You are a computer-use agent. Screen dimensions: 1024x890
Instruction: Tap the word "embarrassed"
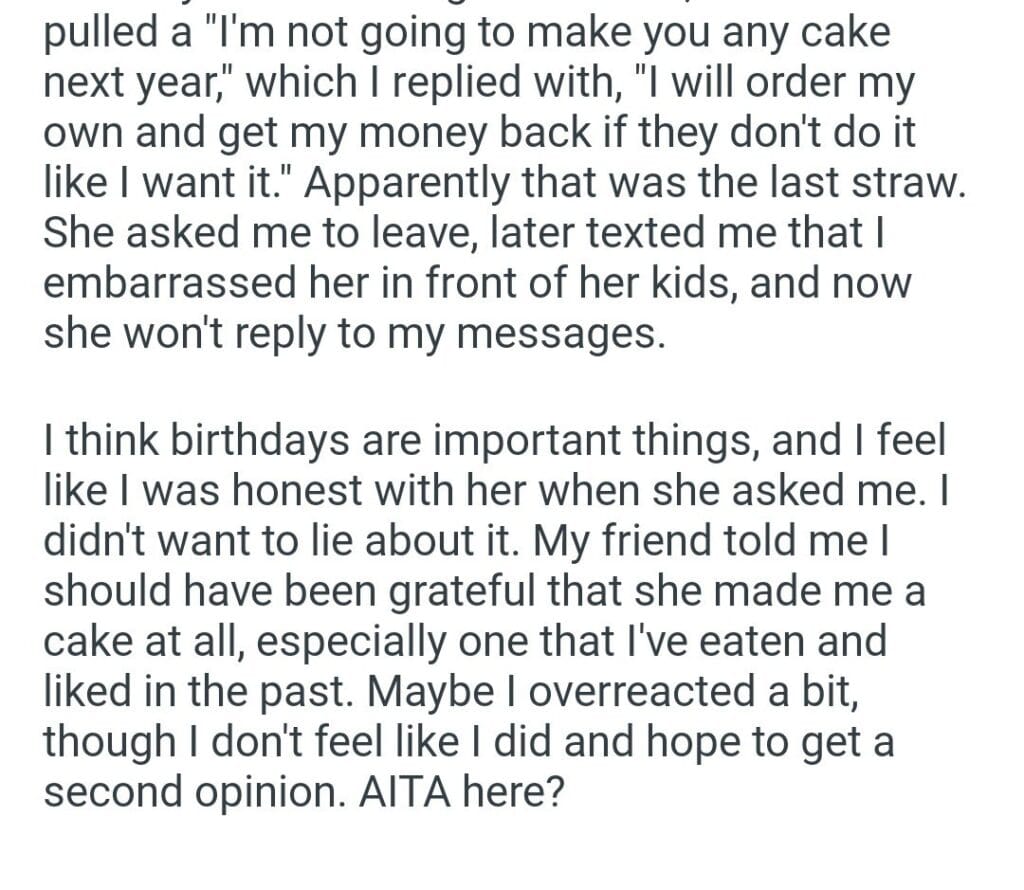[168, 283]
